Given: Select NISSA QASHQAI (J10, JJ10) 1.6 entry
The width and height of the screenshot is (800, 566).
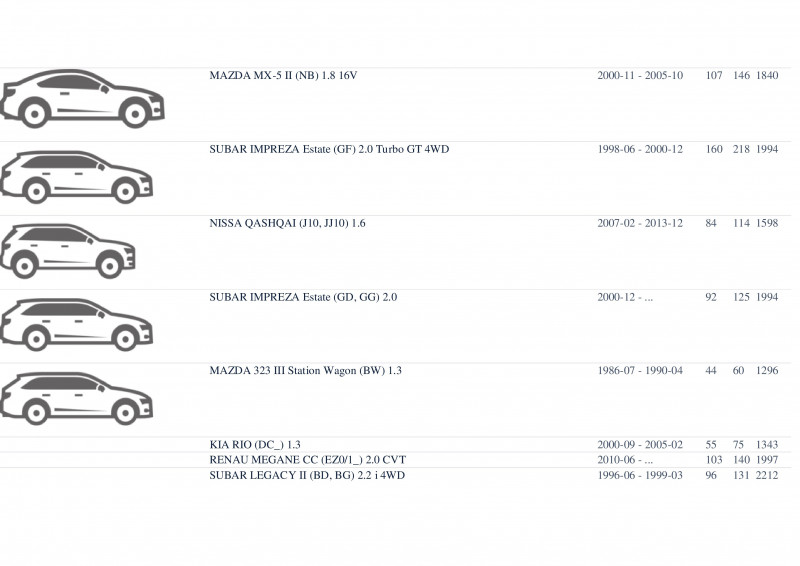Looking at the screenshot, I should pyautogui.click(x=287, y=223).
